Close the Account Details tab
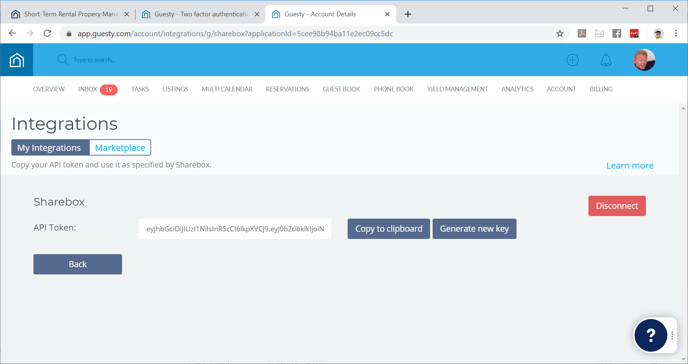688x364 pixels. point(387,14)
